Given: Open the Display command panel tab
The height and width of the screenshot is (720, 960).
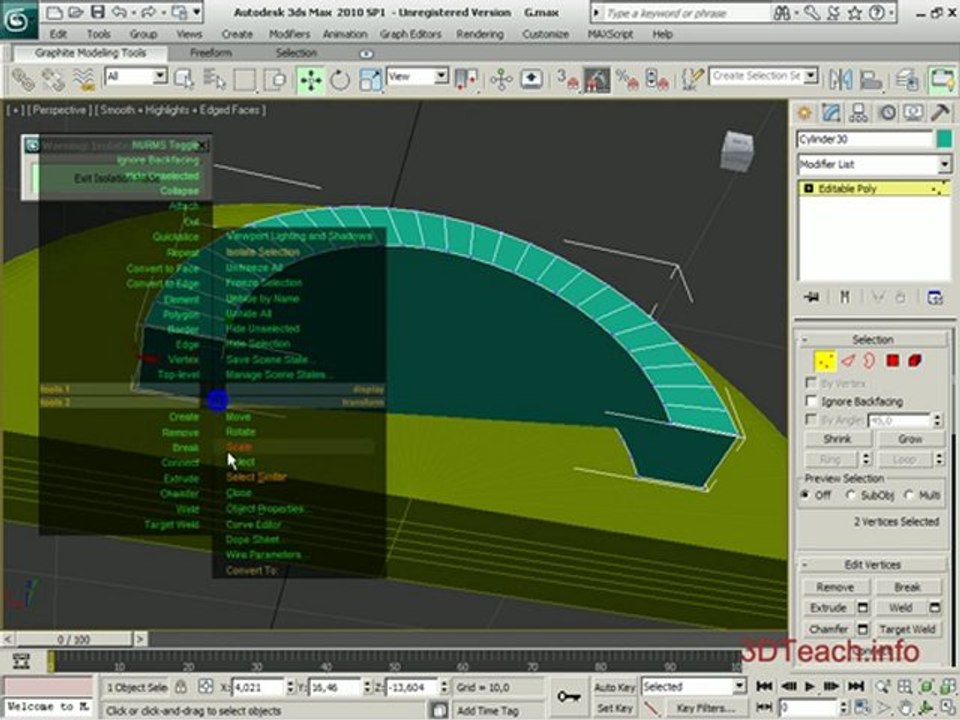Looking at the screenshot, I should [913, 113].
